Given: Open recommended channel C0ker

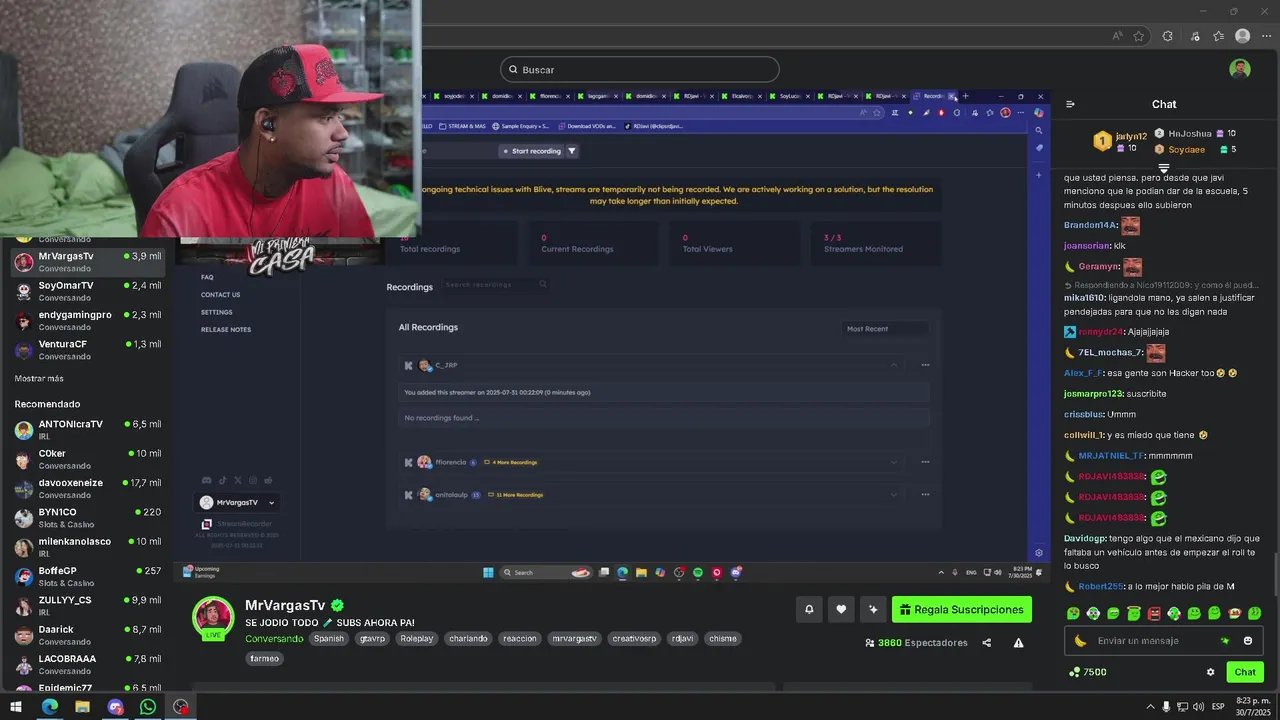Looking at the screenshot, I should (x=87, y=459).
